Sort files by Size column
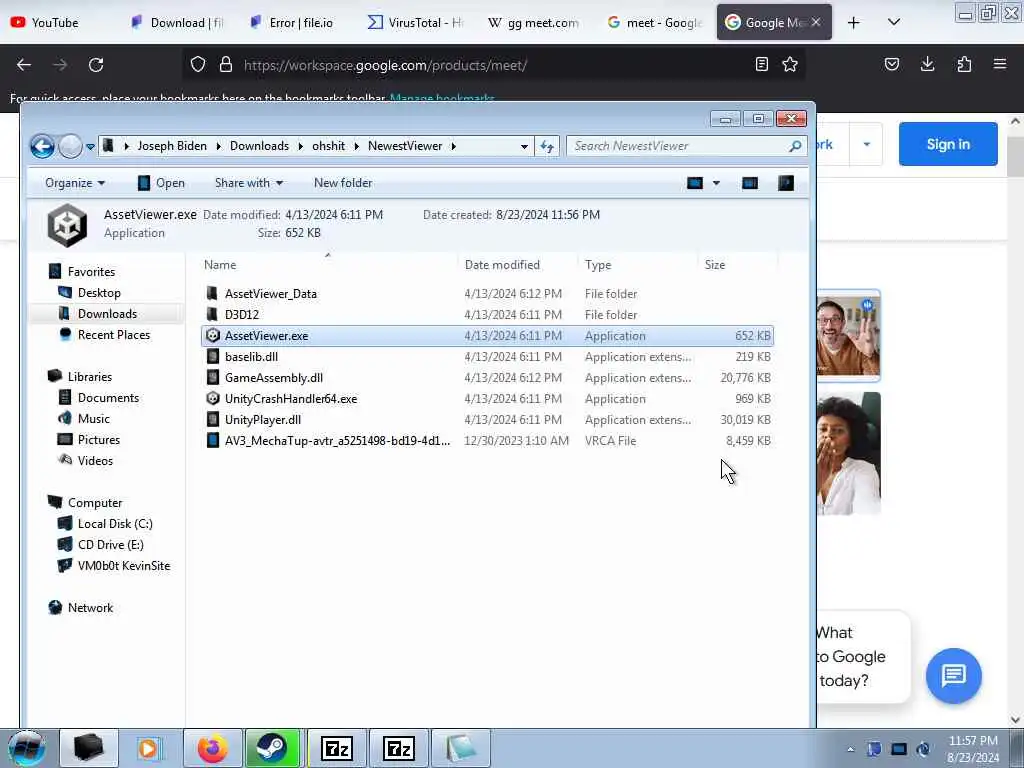The width and height of the screenshot is (1024, 768). point(714,264)
